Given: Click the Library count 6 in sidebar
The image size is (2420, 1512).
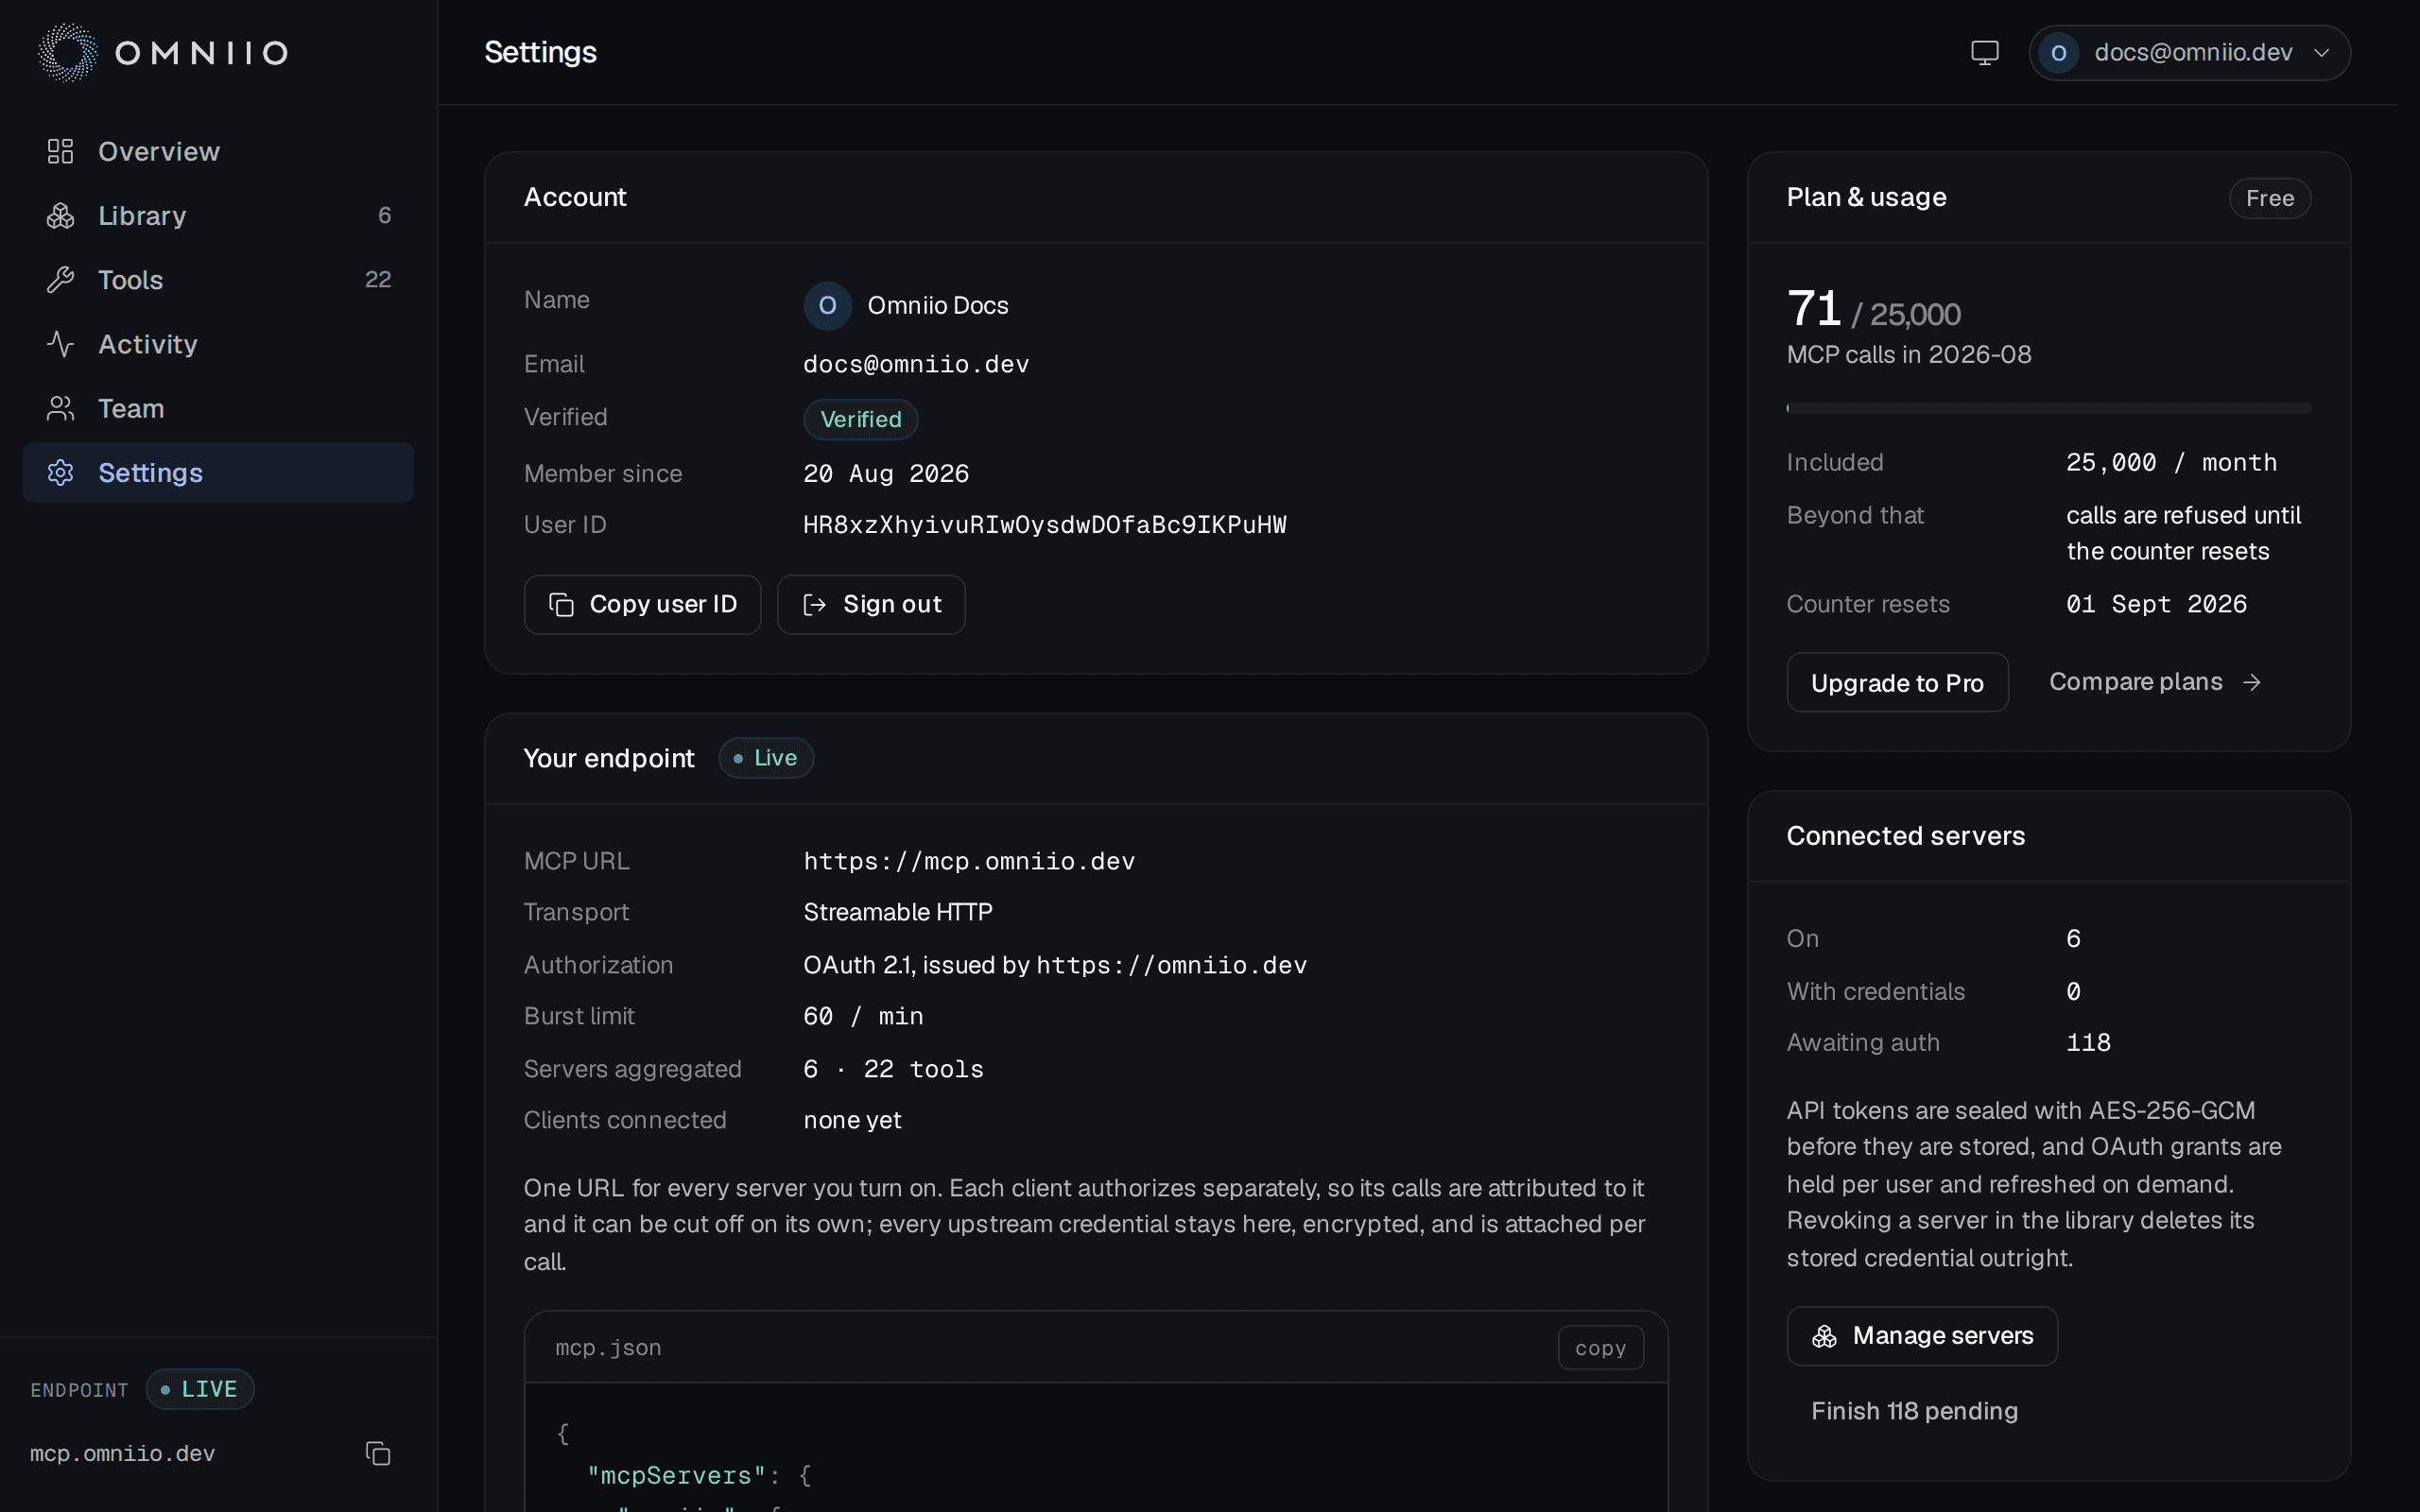Looking at the screenshot, I should point(384,215).
